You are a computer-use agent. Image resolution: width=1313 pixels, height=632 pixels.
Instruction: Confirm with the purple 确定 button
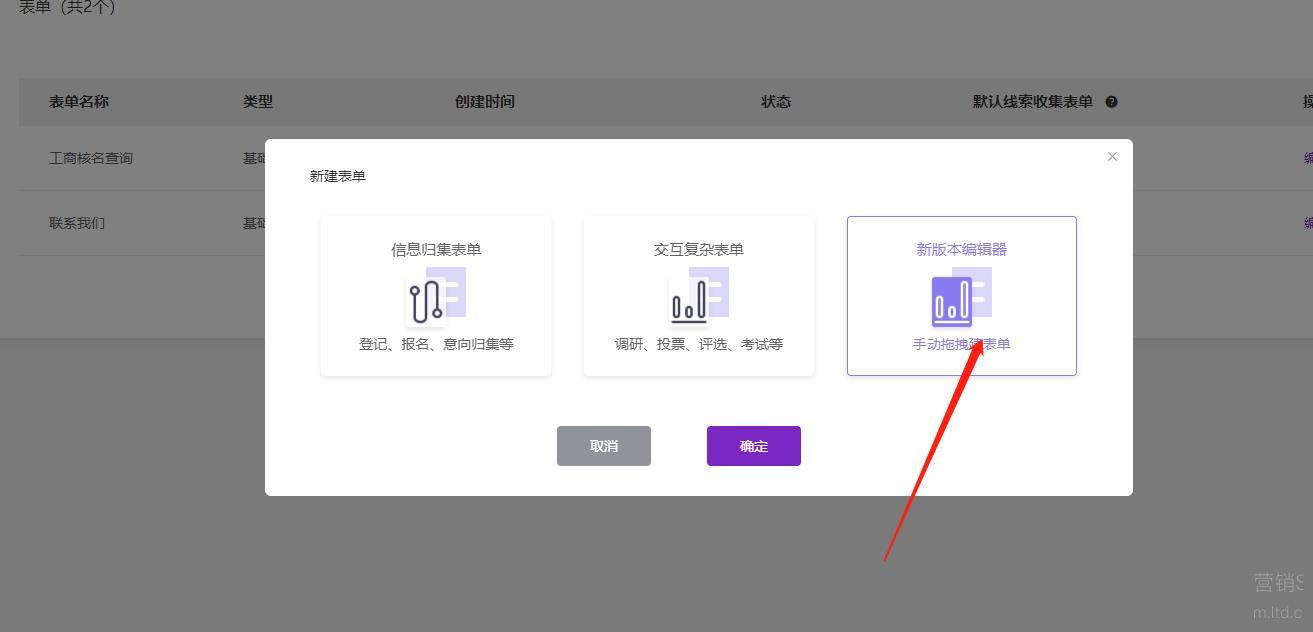coord(753,446)
